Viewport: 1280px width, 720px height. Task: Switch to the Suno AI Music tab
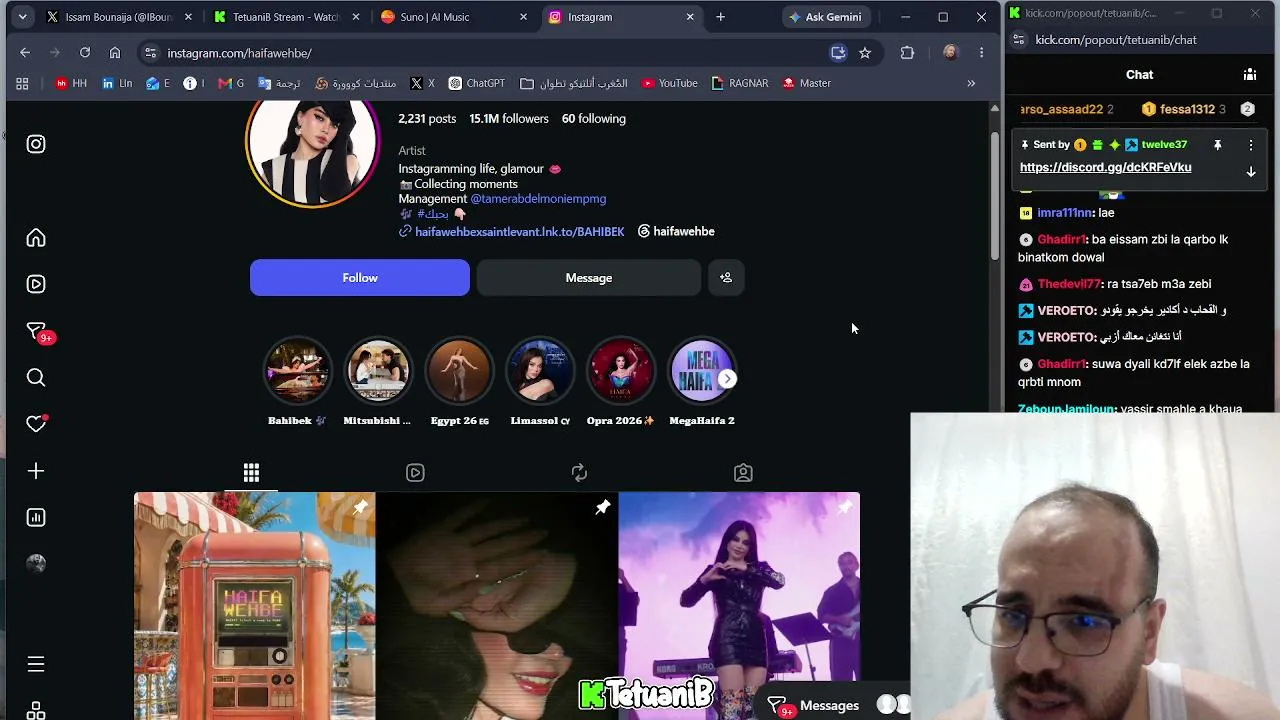pyautogui.click(x=454, y=17)
